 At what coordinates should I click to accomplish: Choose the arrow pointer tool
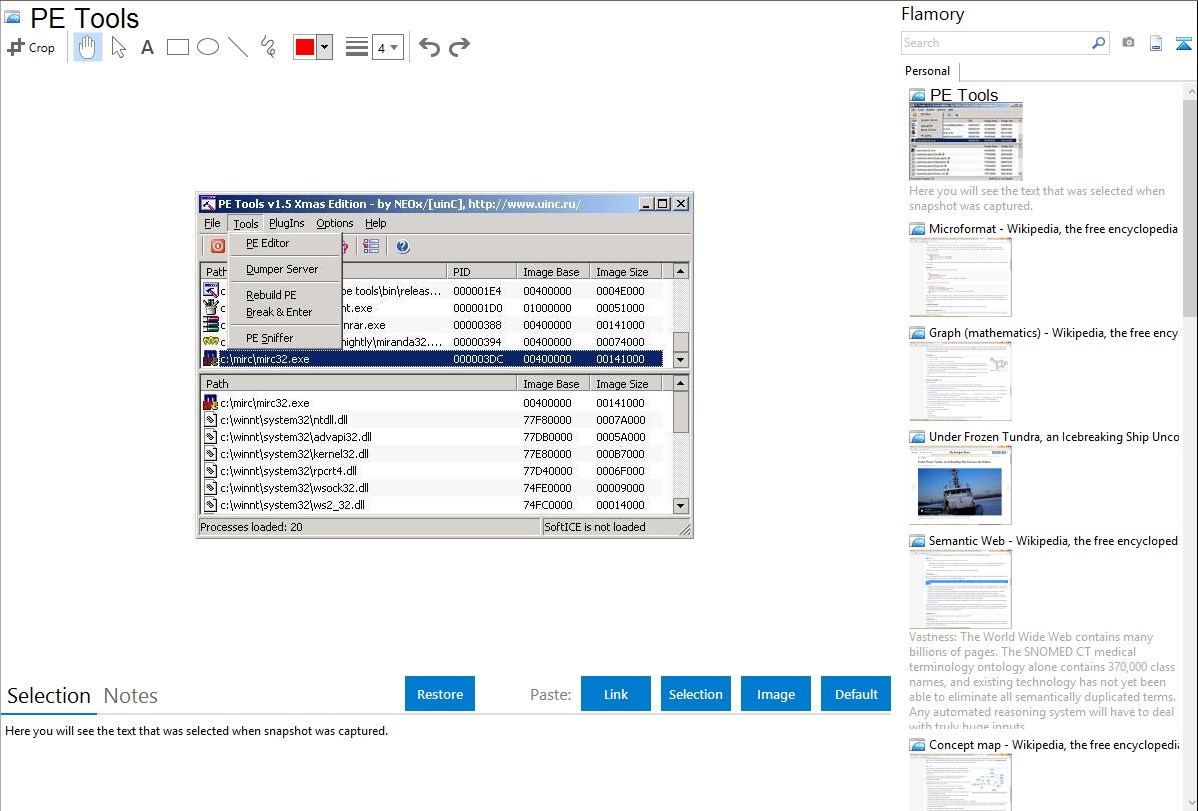click(118, 47)
